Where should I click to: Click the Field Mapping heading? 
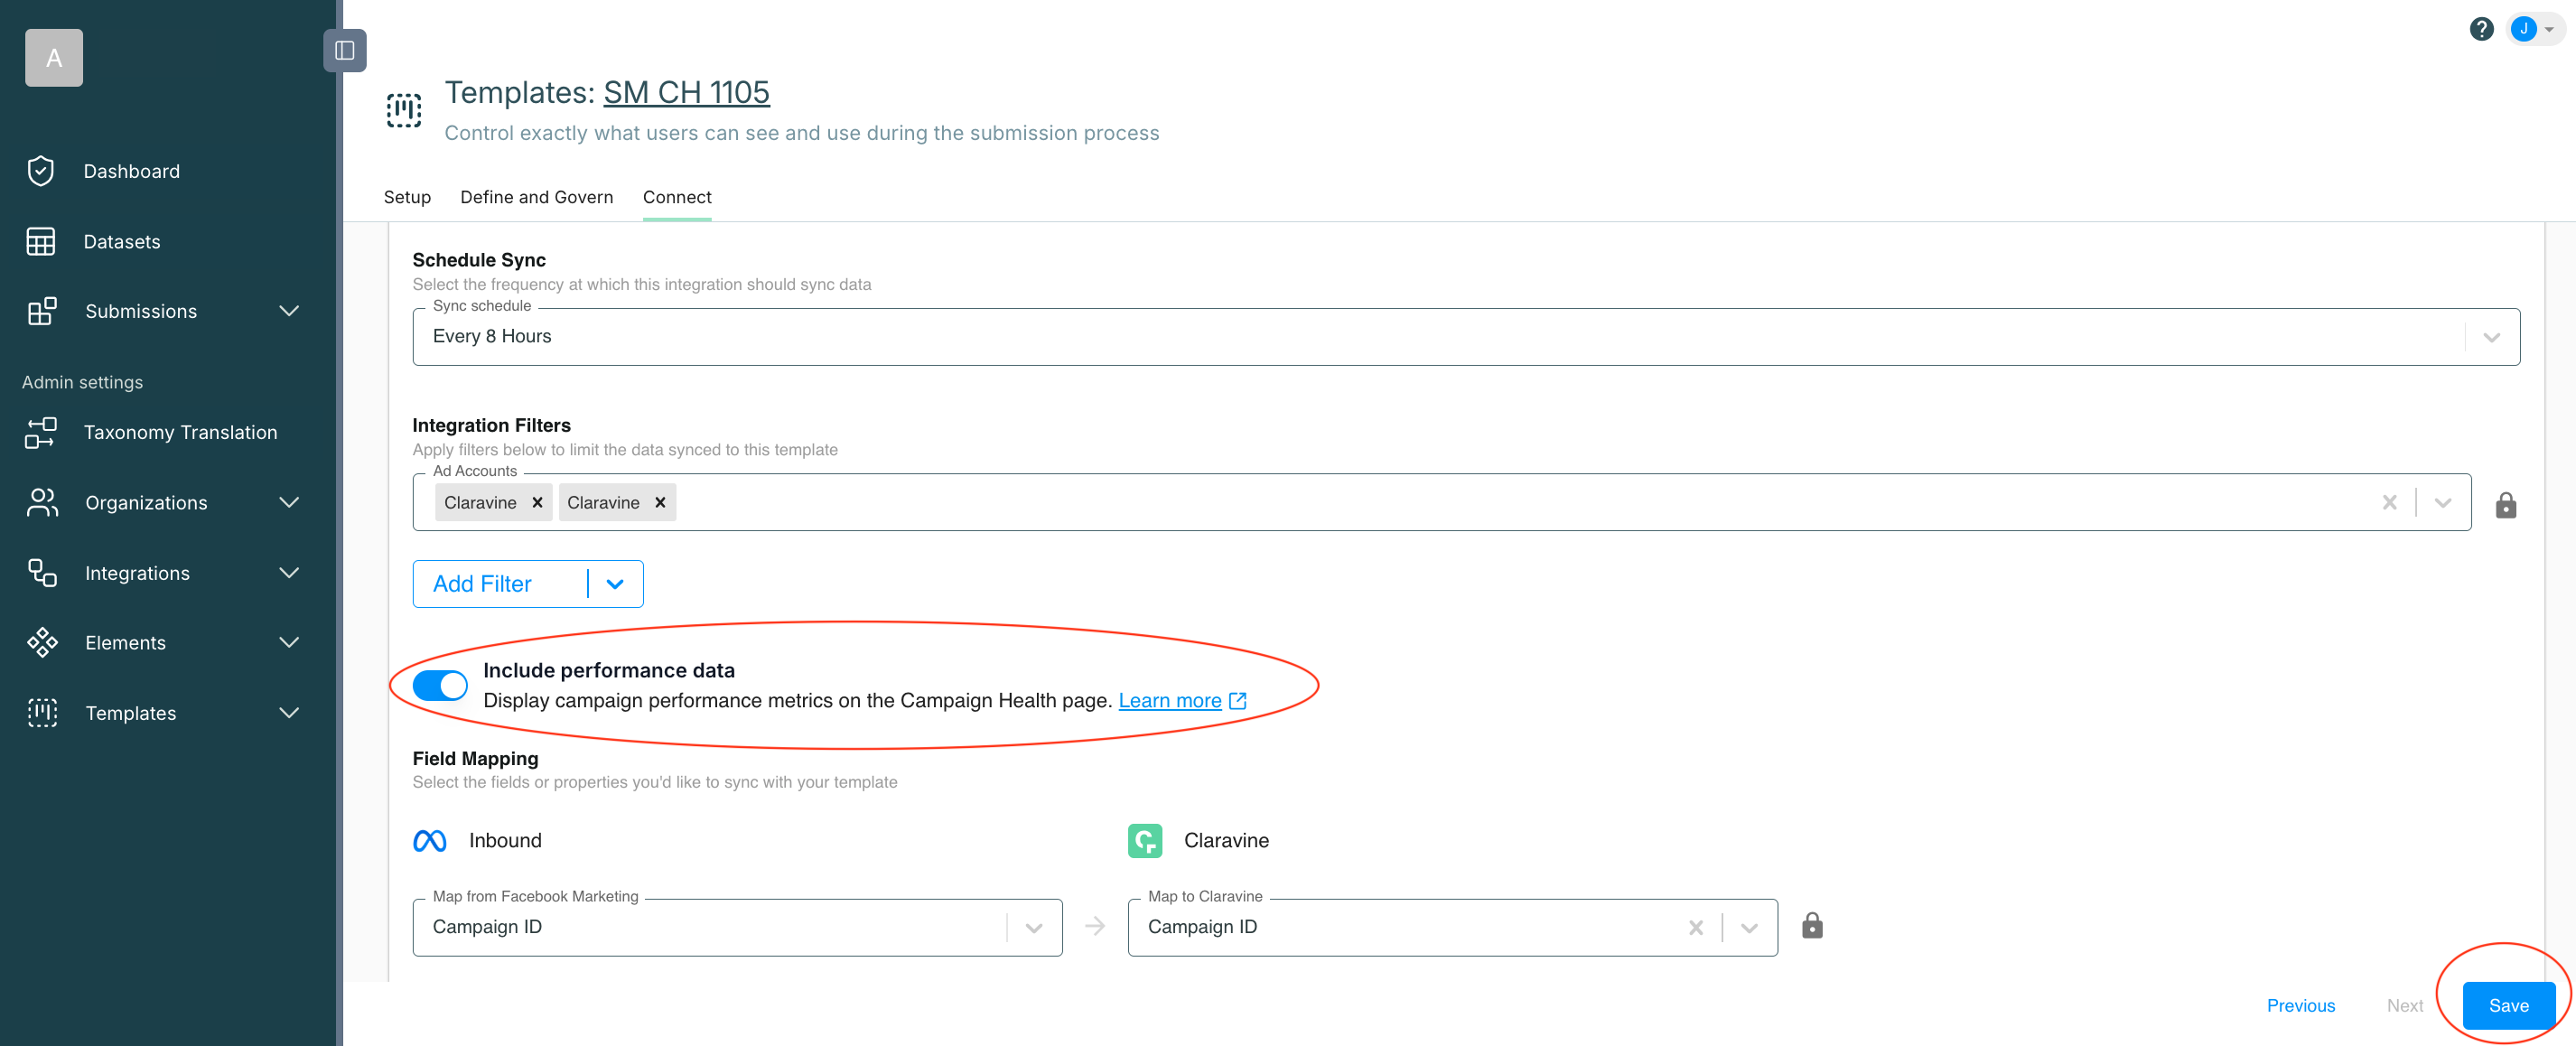pos(475,758)
